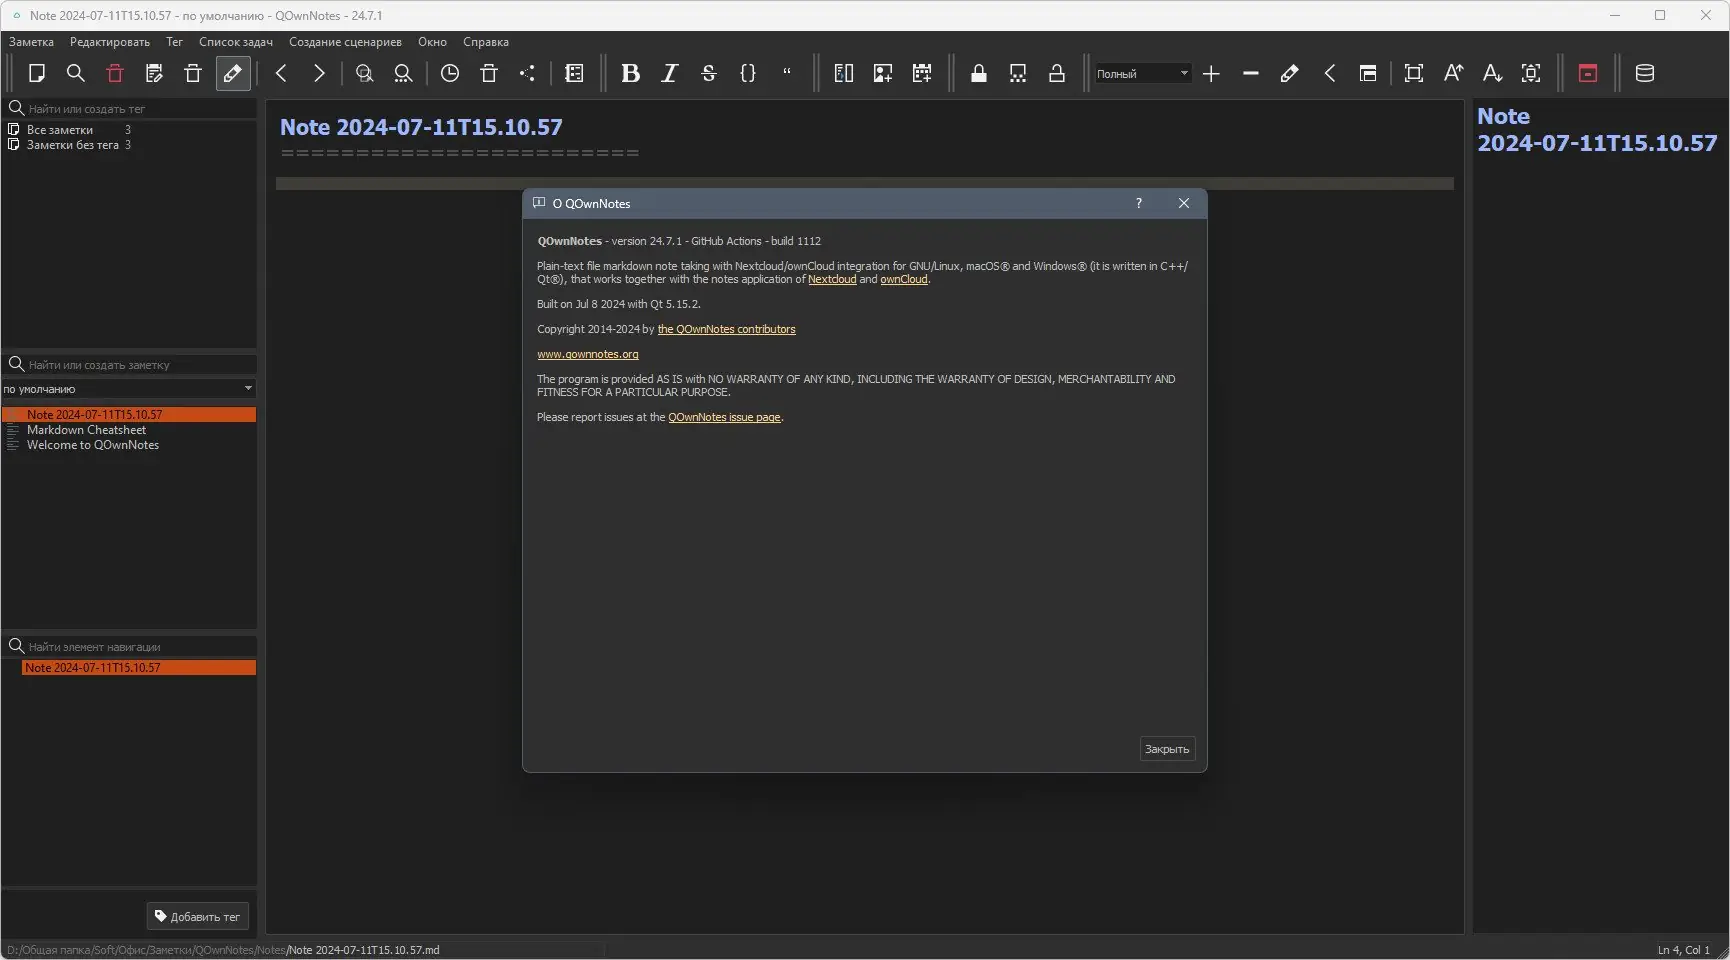Open the note history clock icon
This screenshot has width=1730, height=960.
[450, 73]
